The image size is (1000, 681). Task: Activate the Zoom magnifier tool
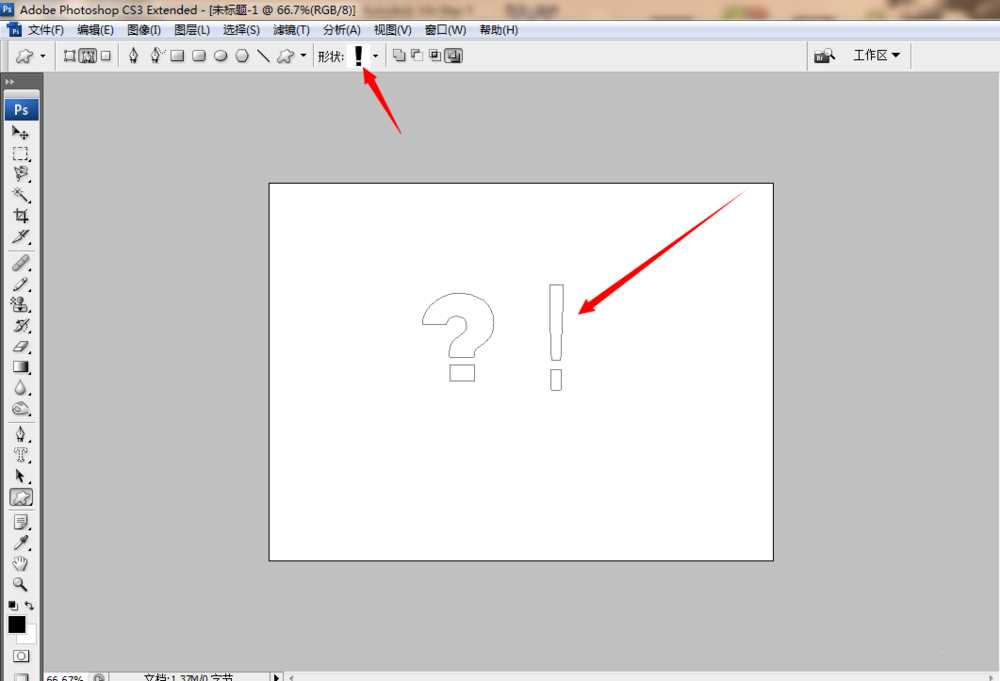pyautogui.click(x=20, y=584)
